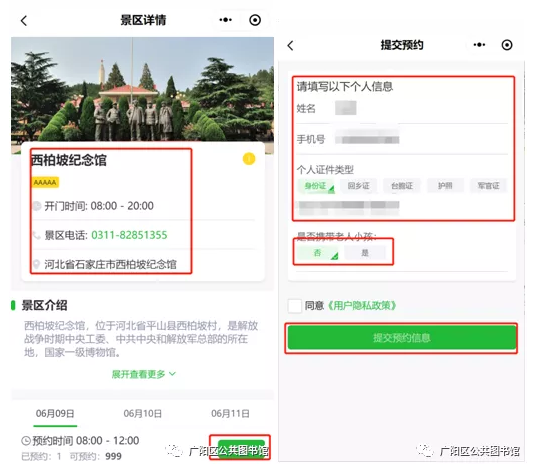Screen dimensions: 534x470
Task: Tap the 景区介绍 section heading
Action: [x=44, y=305]
